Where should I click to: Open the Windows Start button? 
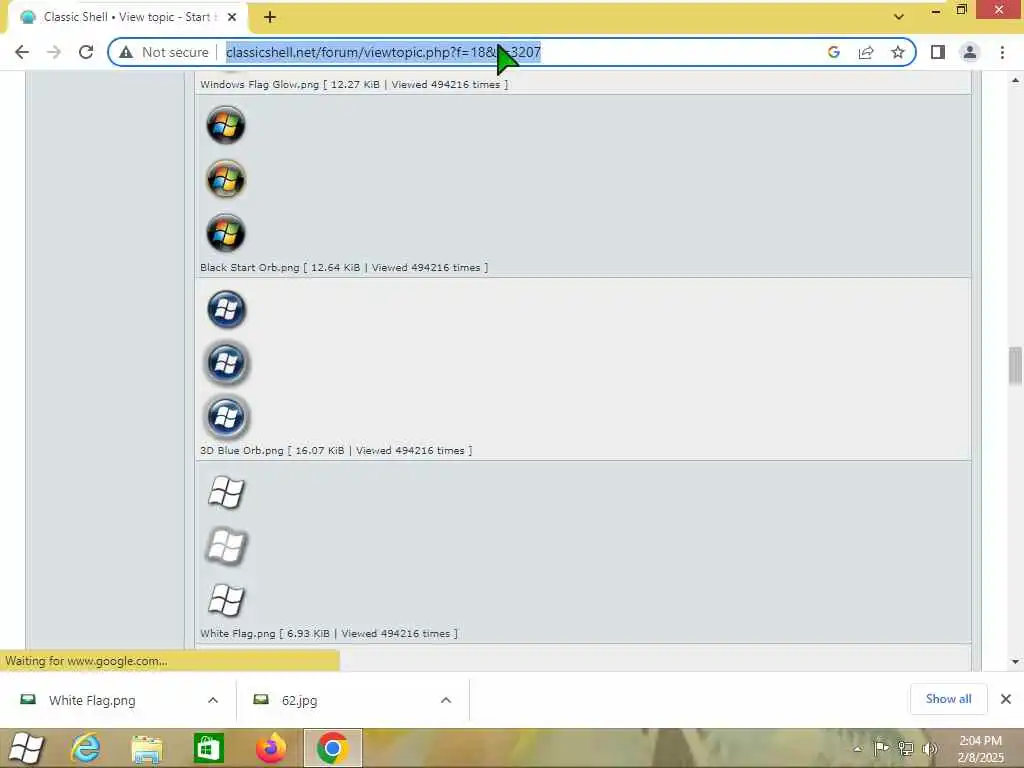click(x=26, y=748)
